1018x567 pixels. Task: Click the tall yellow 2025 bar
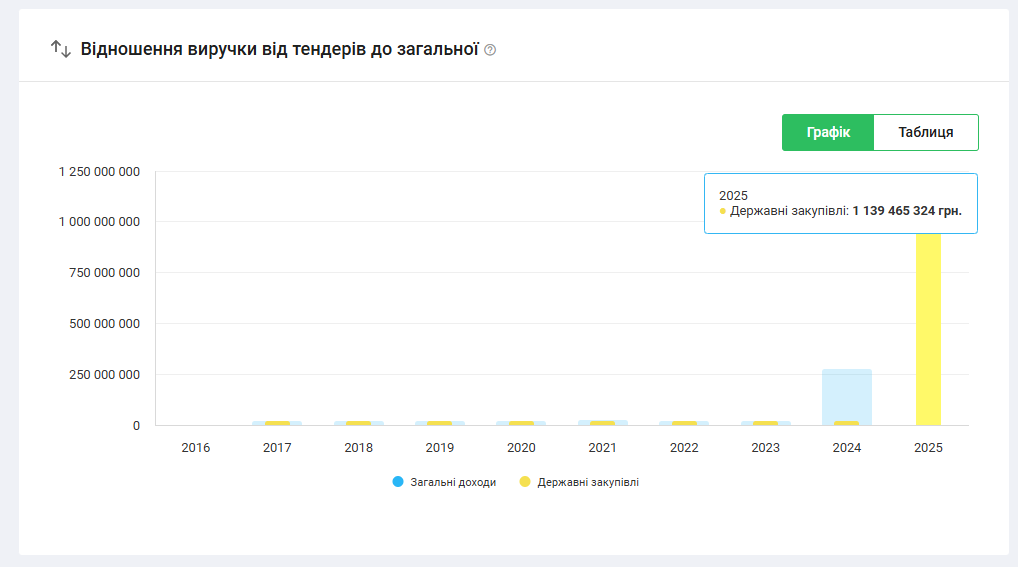(x=928, y=330)
